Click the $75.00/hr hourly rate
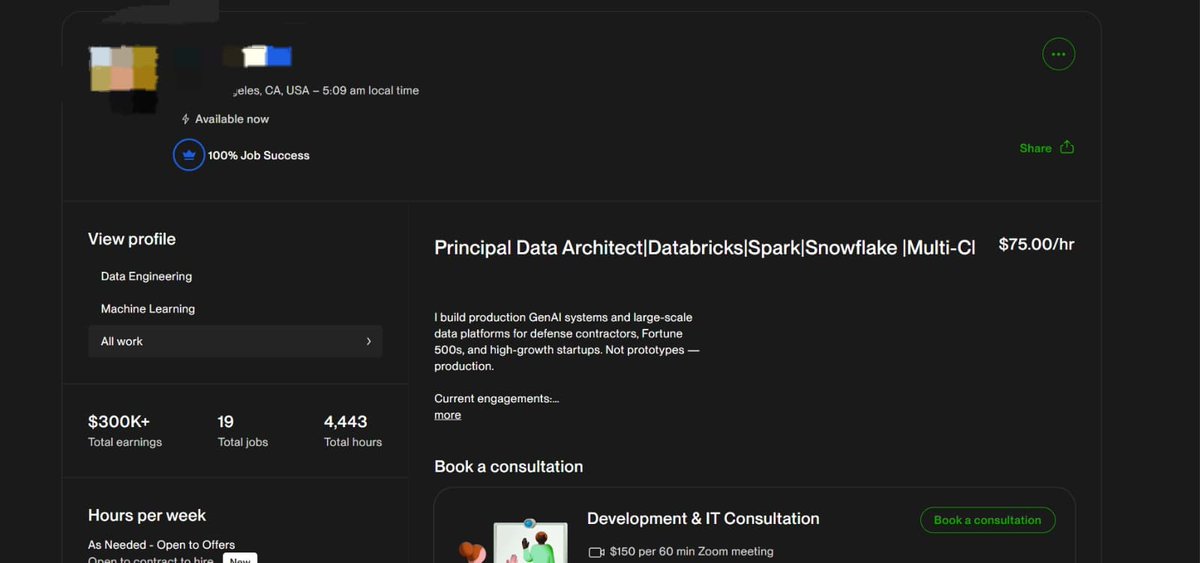This screenshot has width=1200, height=563. coord(1036,244)
